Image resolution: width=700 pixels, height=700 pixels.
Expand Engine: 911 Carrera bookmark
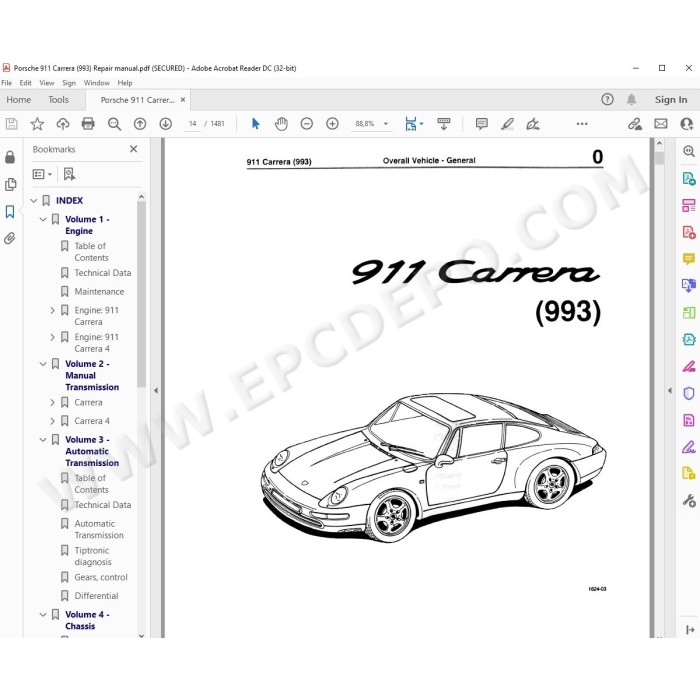pyautogui.click(x=52, y=310)
